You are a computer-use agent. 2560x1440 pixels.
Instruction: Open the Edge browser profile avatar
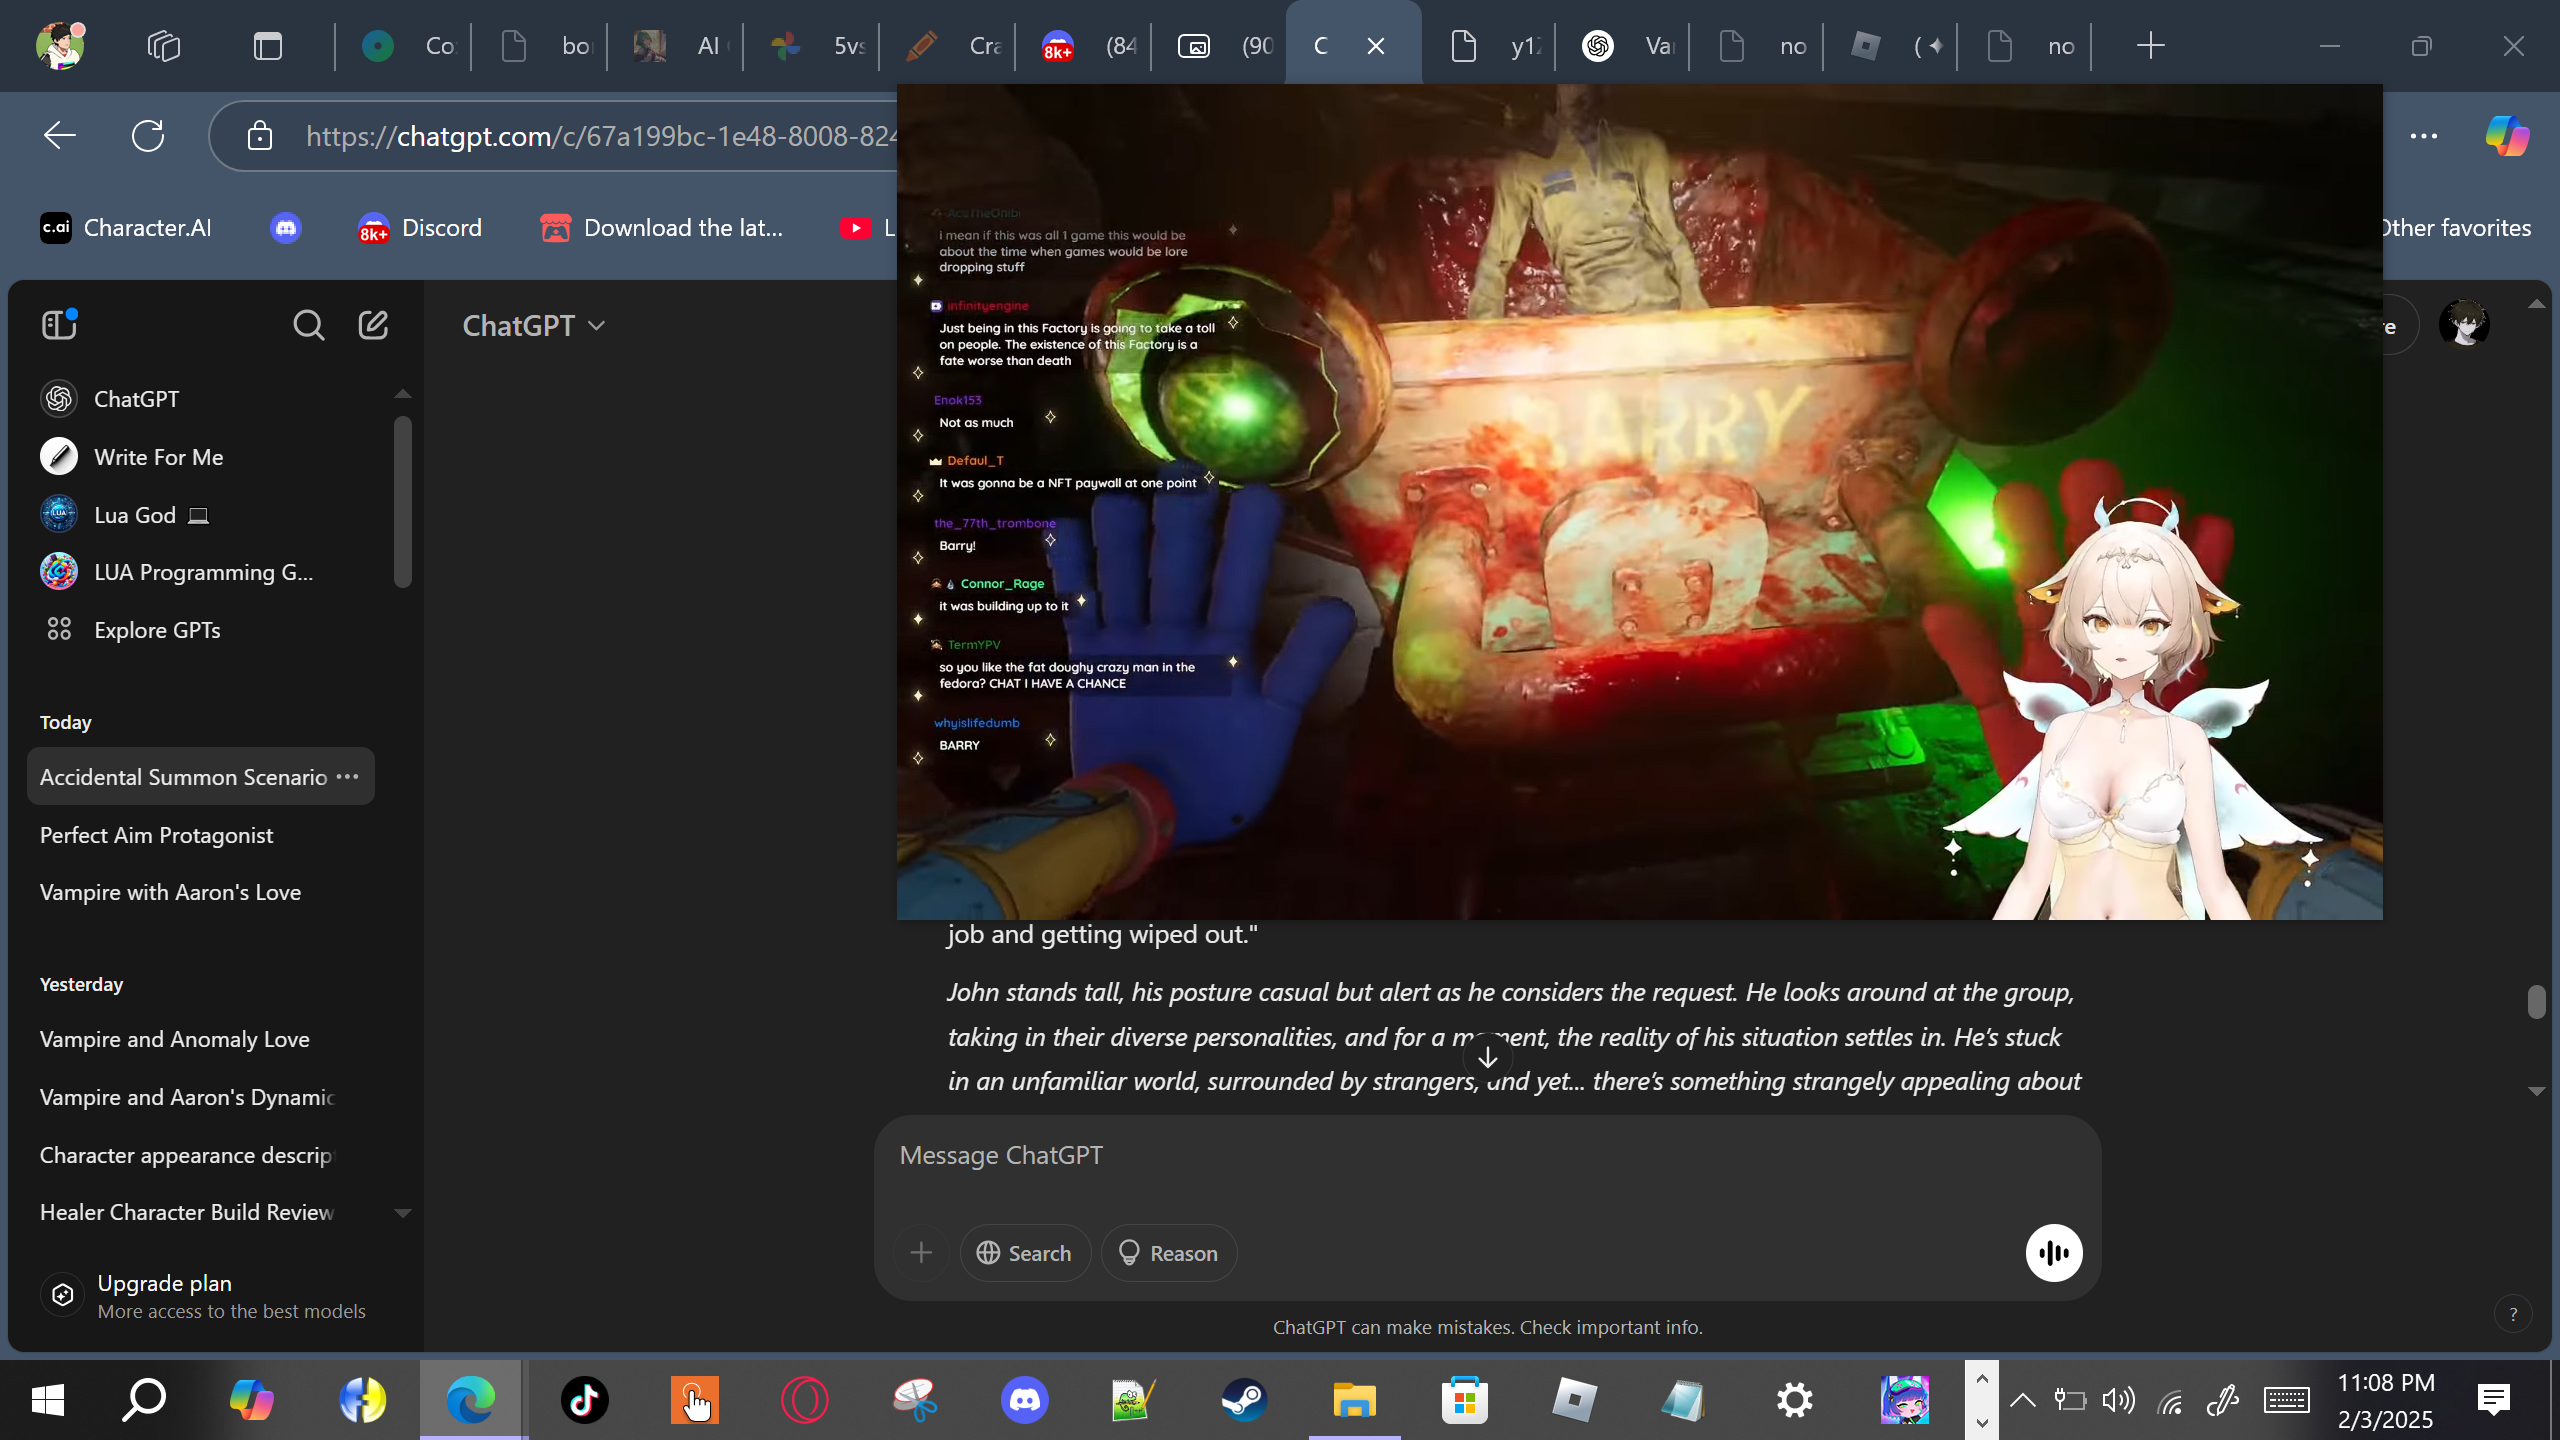(60, 45)
